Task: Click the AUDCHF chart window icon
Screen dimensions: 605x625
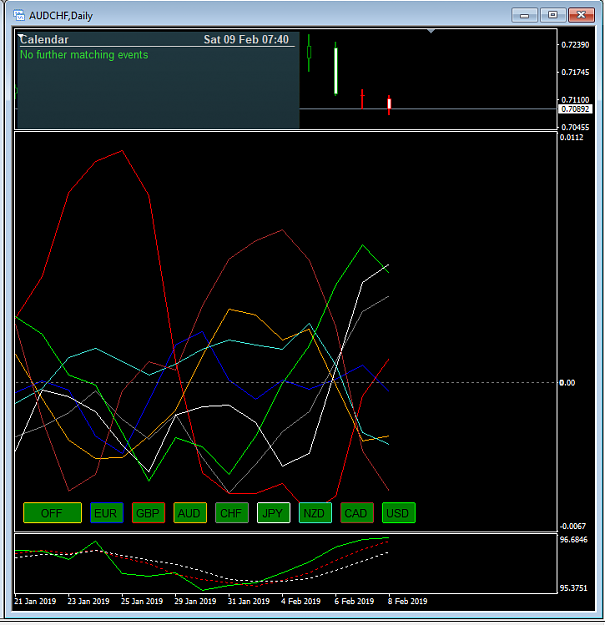Action: pyautogui.click(x=19, y=16)
